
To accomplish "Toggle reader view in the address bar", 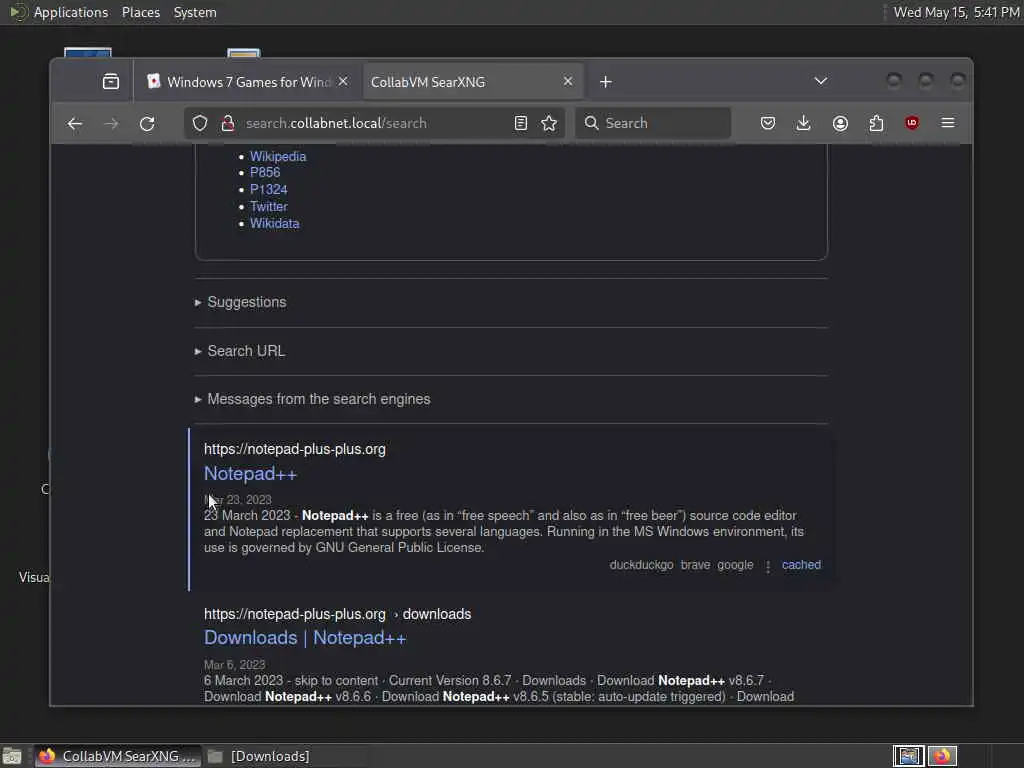I will tap(520, 123).
